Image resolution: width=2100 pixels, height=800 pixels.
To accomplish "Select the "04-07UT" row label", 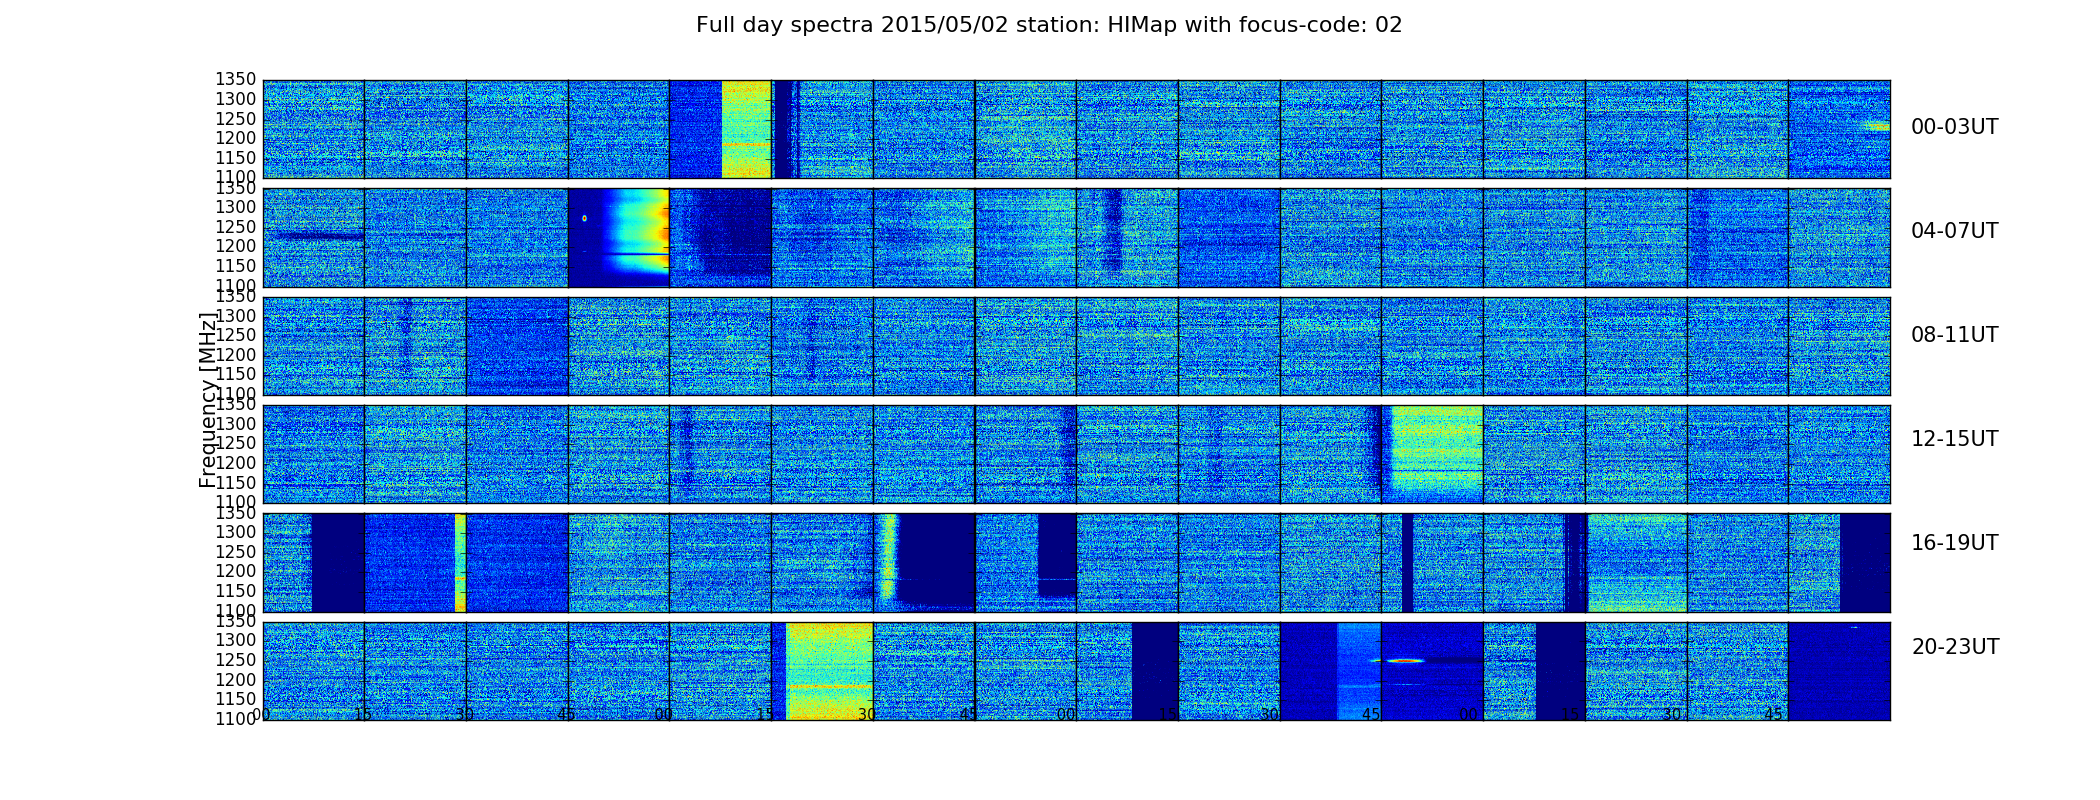I will (1954, 231).
